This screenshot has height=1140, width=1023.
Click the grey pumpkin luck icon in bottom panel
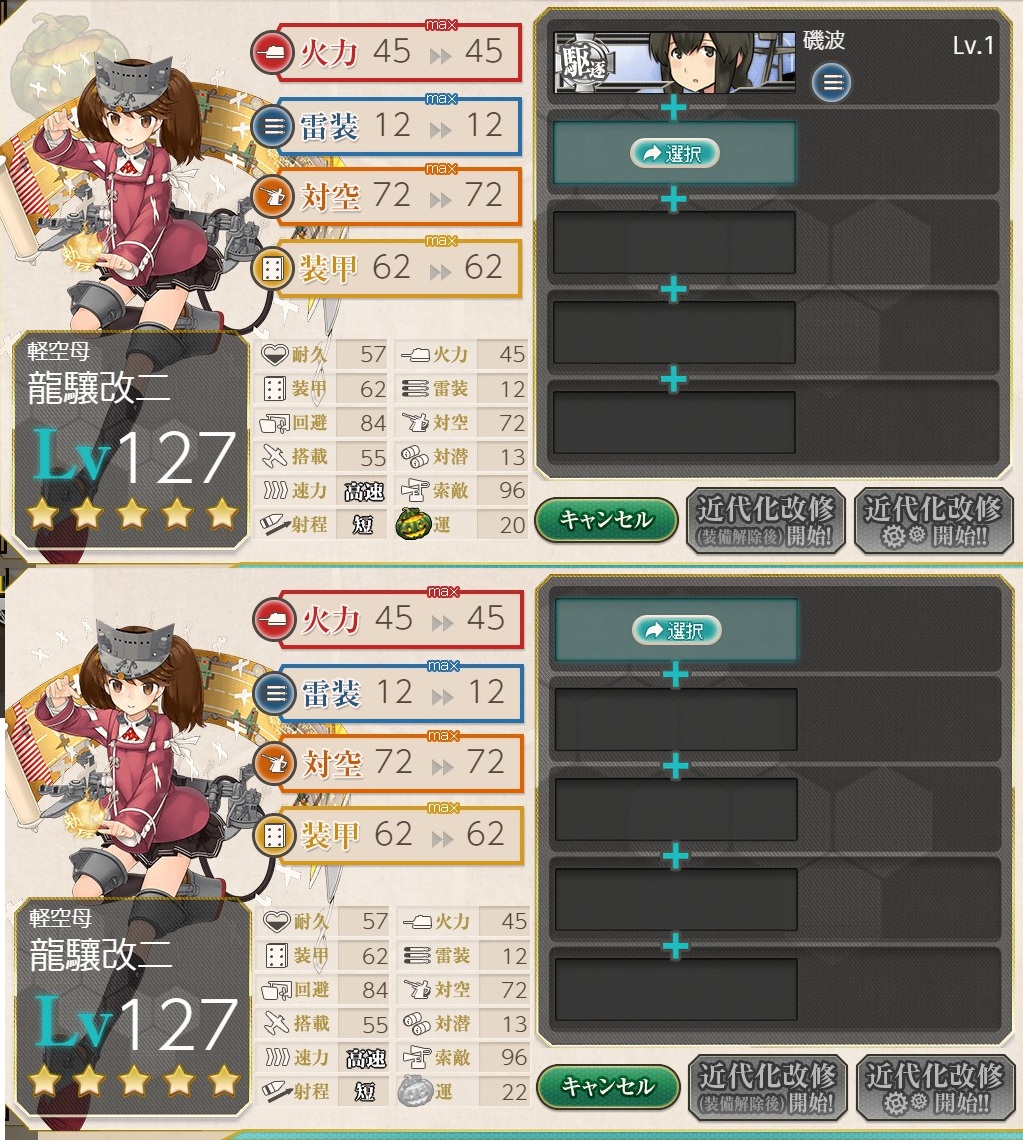[x=415, y=1091]
